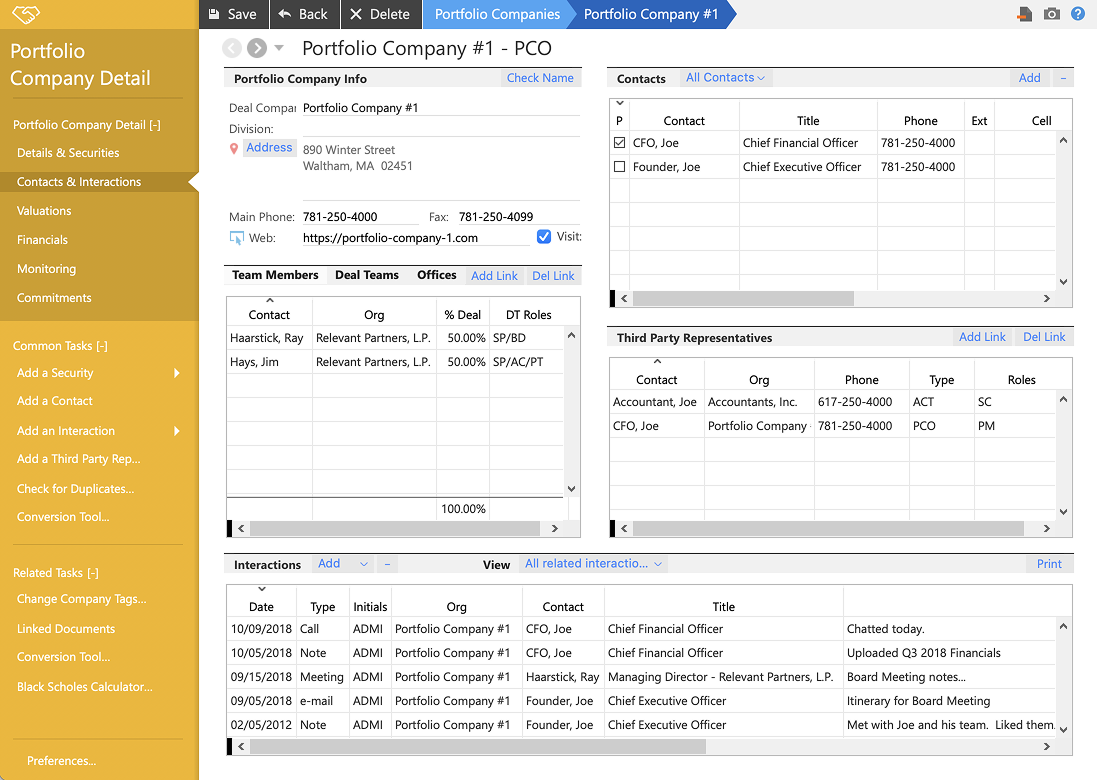Viewport: 1097px width, 780px height.
Task: Open Preferences in the sidebar
Action: [62, 760]
